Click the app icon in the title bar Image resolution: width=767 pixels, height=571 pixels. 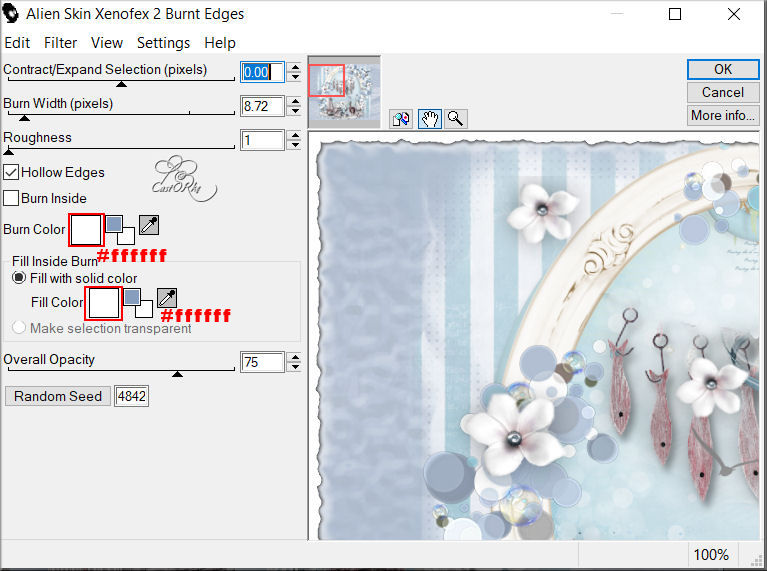tap(10, 13)
